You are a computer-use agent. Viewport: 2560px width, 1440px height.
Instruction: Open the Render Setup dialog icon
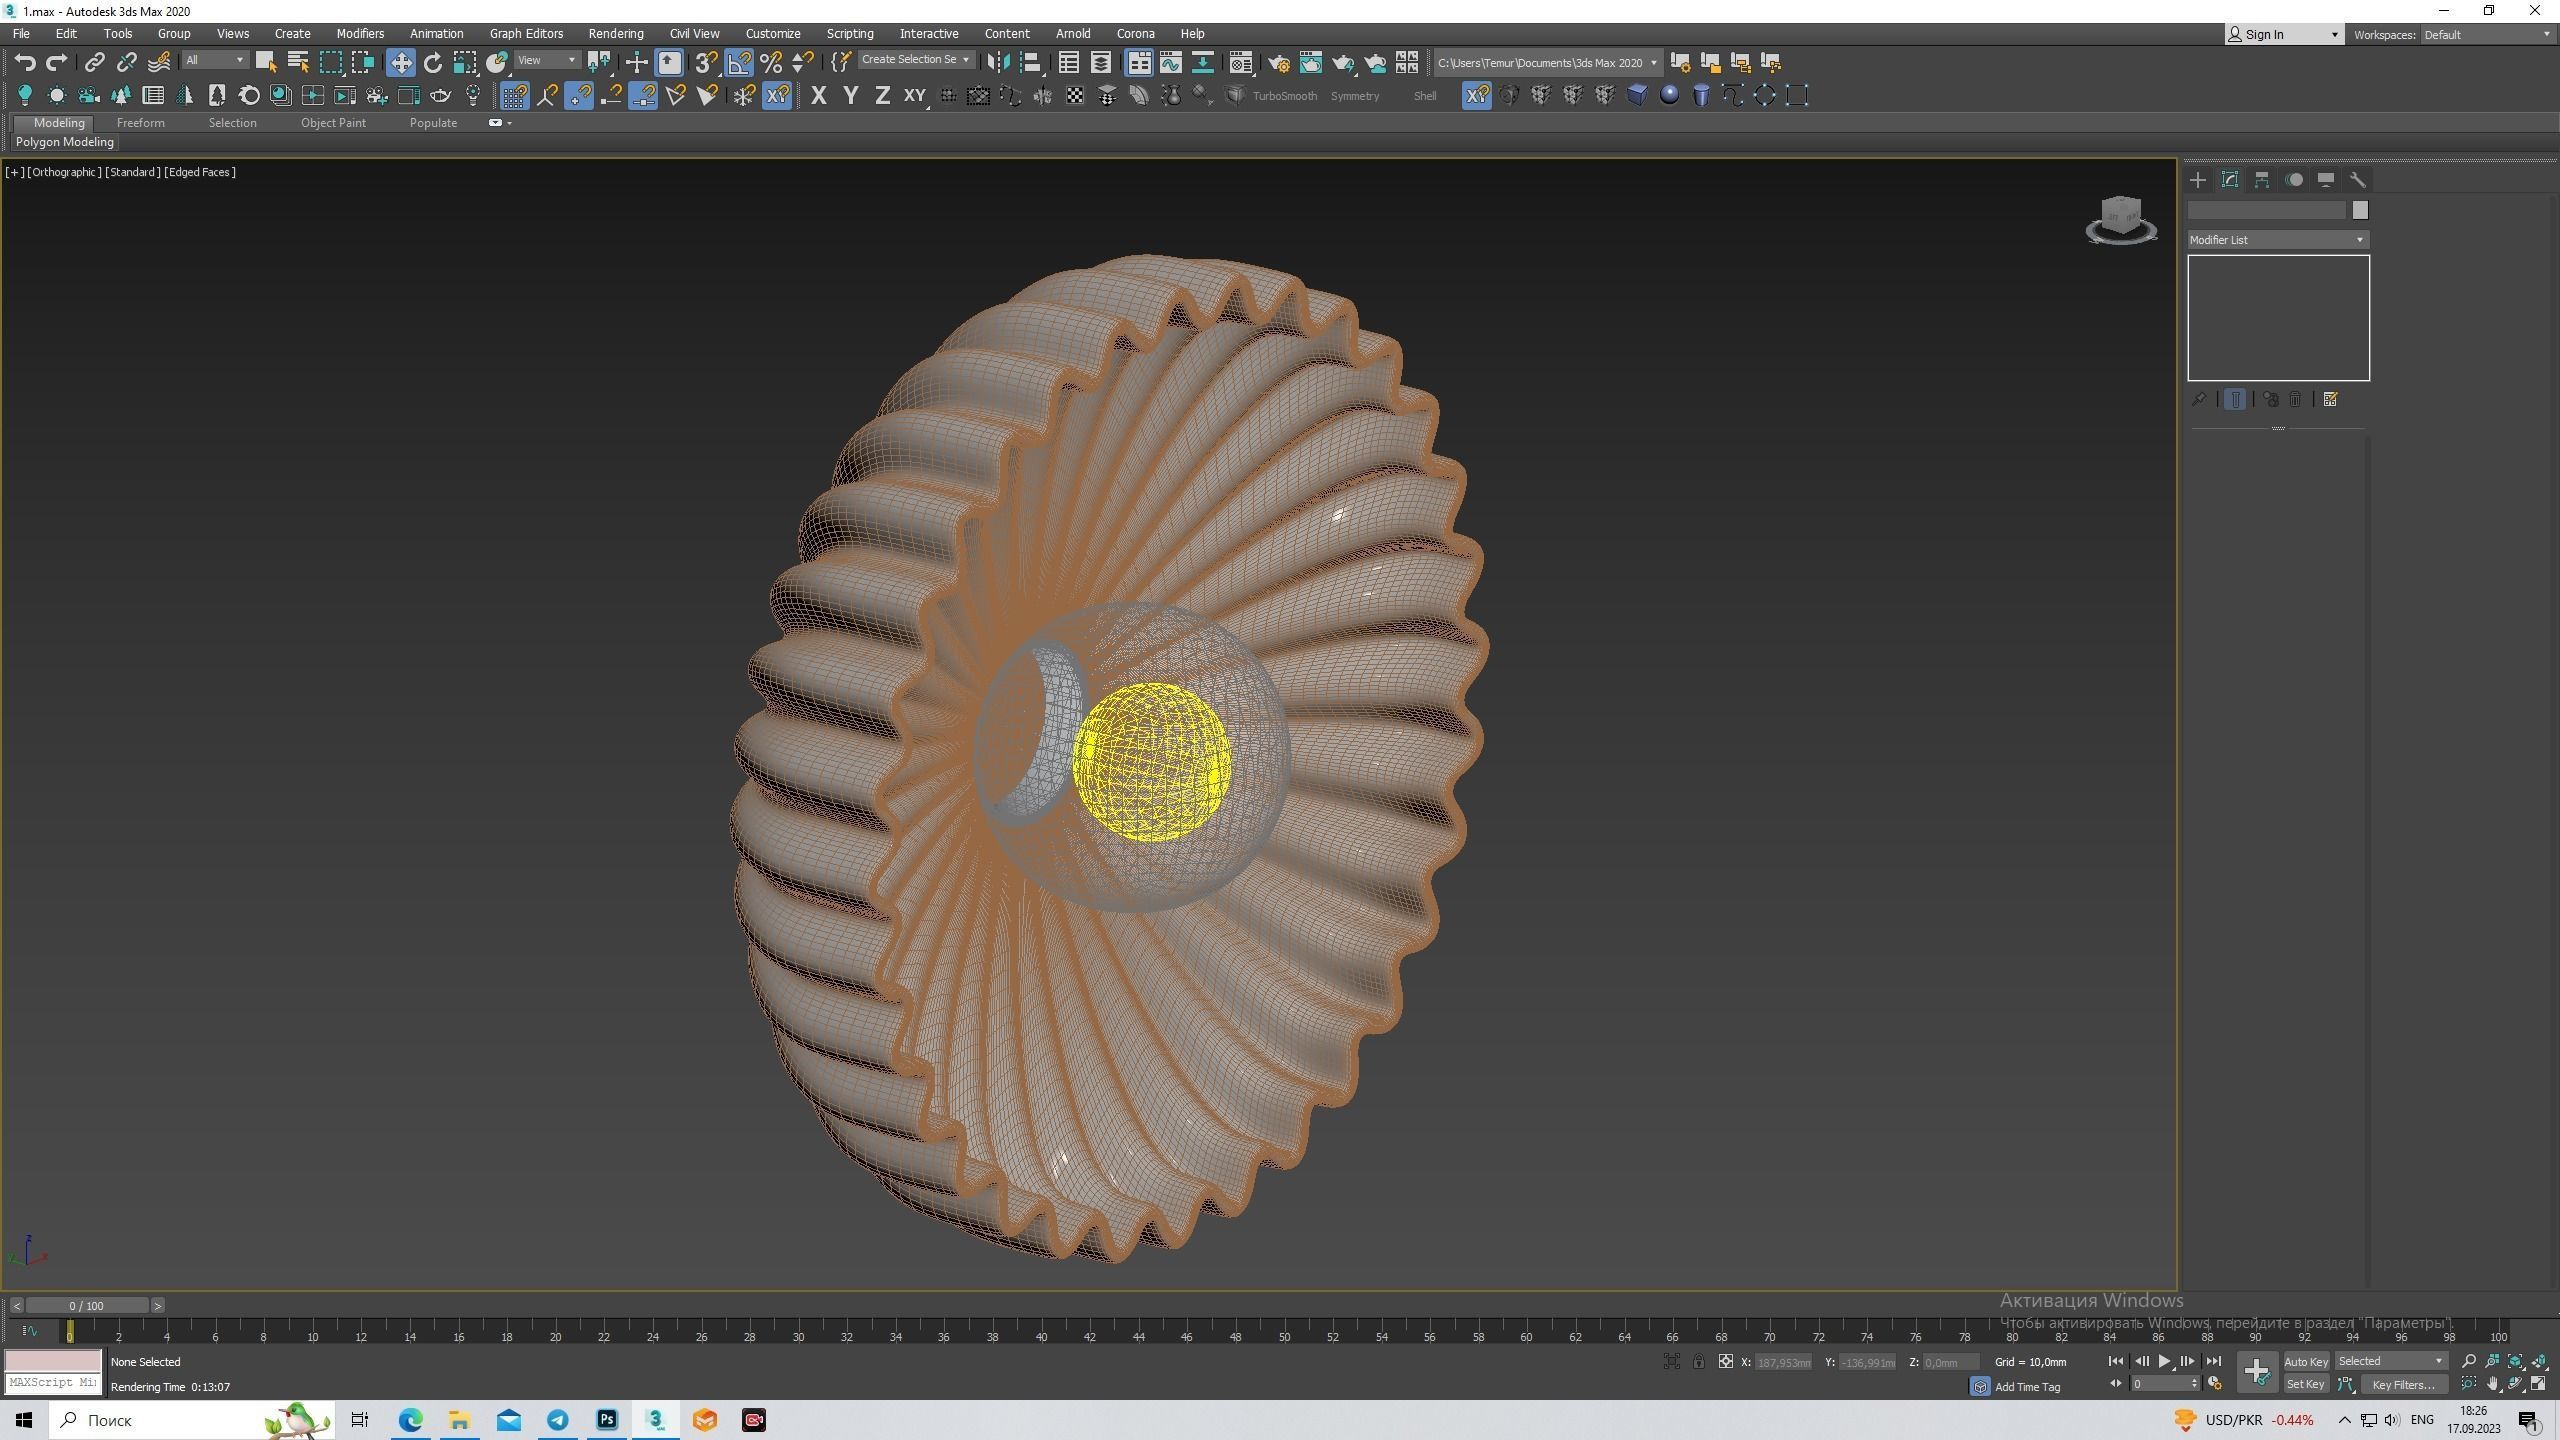[1278, 62]
